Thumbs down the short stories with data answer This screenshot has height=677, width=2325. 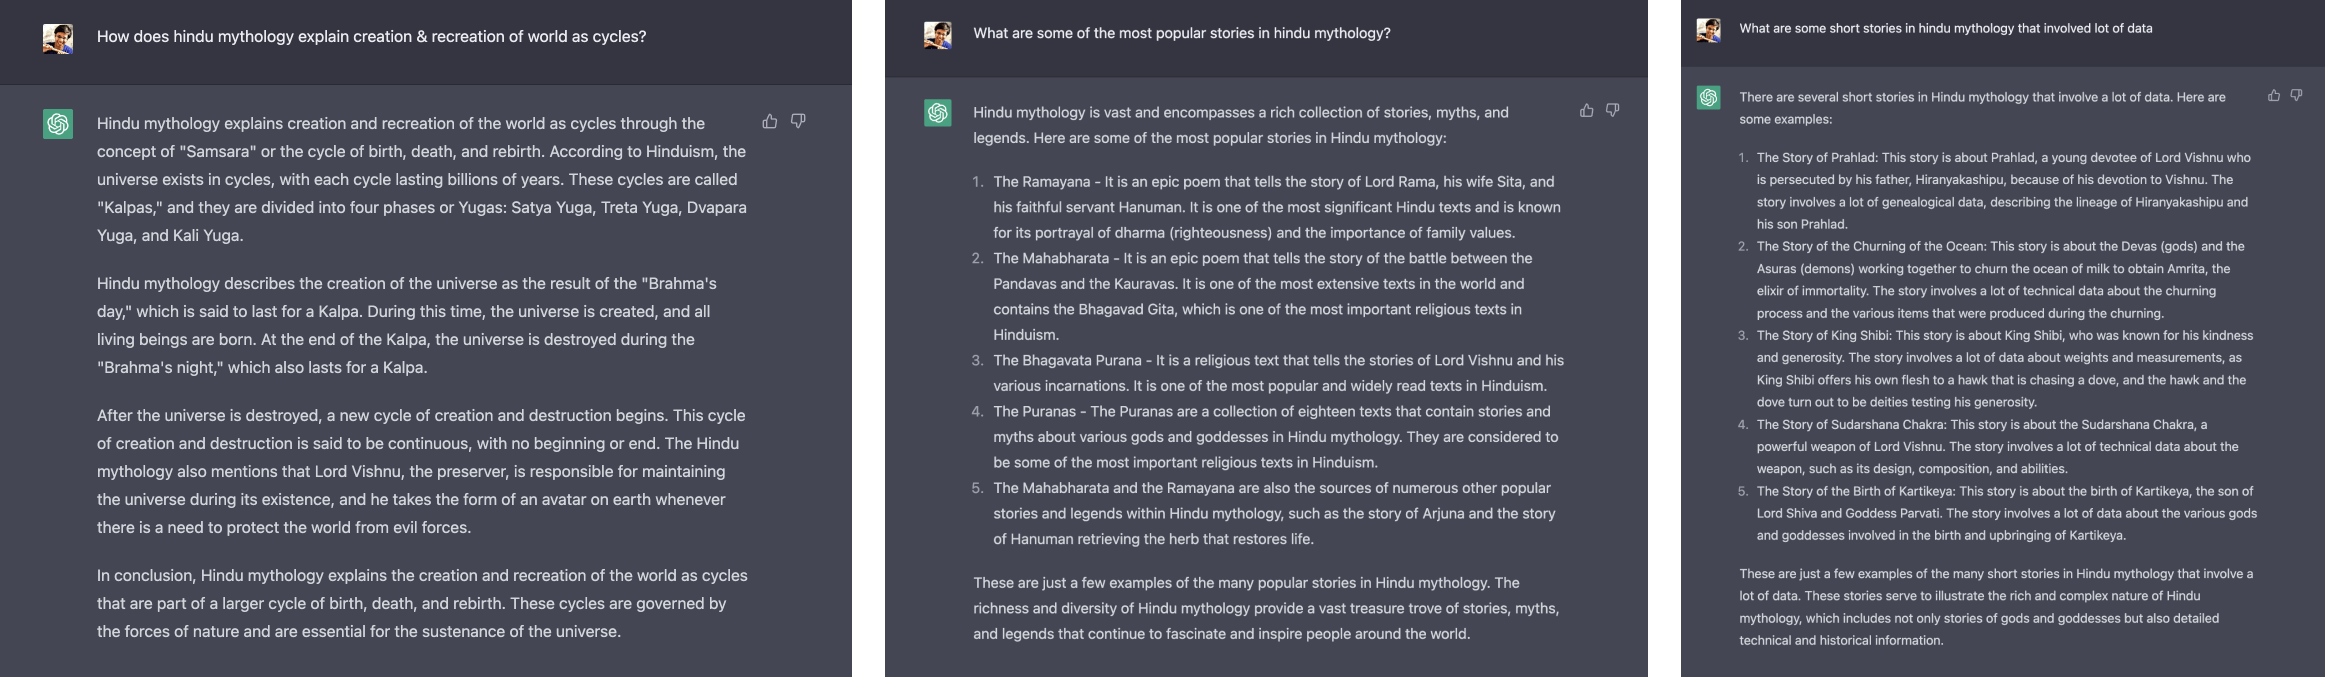coord(2297,95)
